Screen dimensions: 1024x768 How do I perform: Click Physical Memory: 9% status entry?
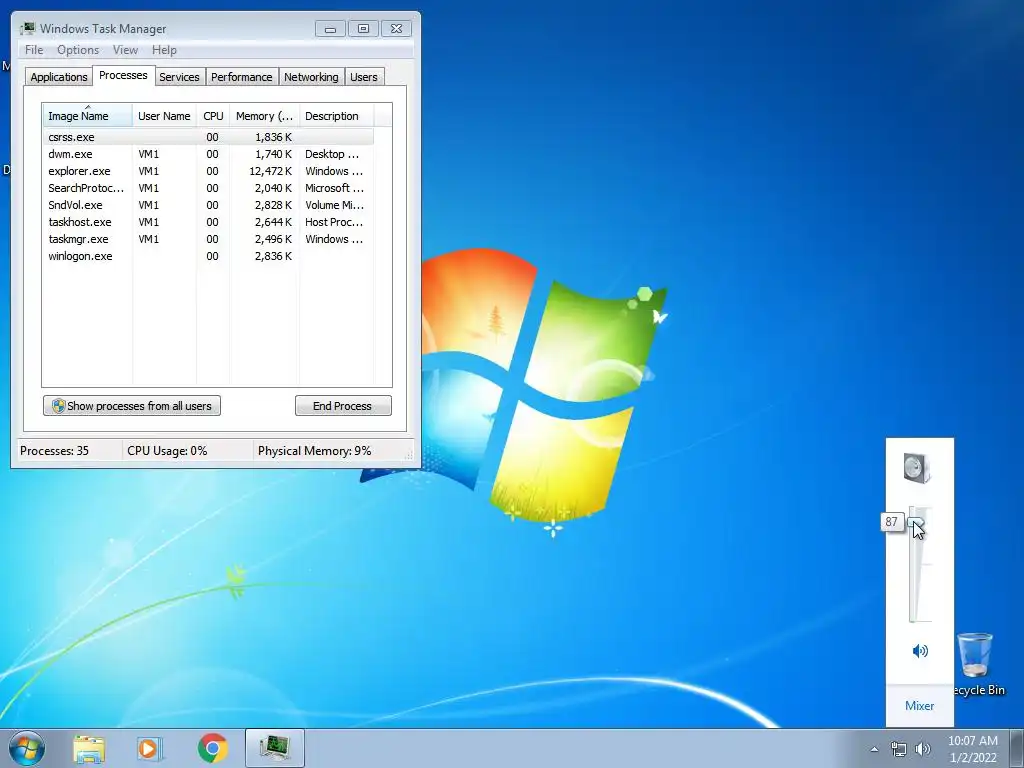pos(314,451)
